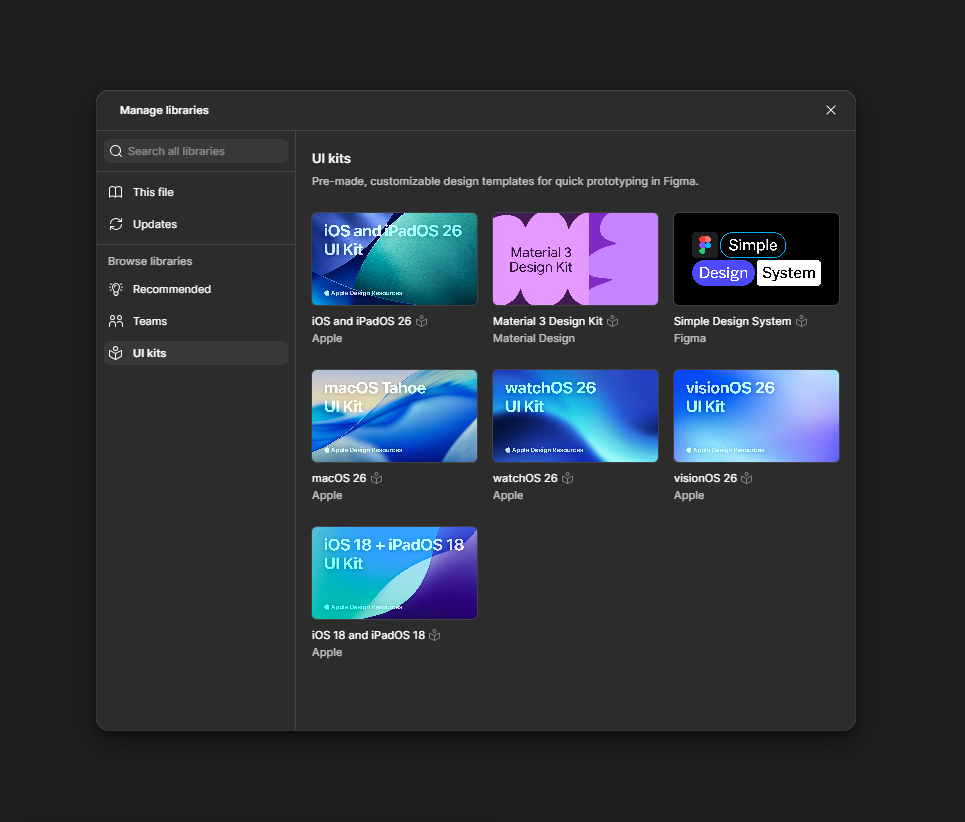The height and width of the screenshot is (822, 965).
Task: Click the cube icon beside UI kits
Action: point(116,353)
